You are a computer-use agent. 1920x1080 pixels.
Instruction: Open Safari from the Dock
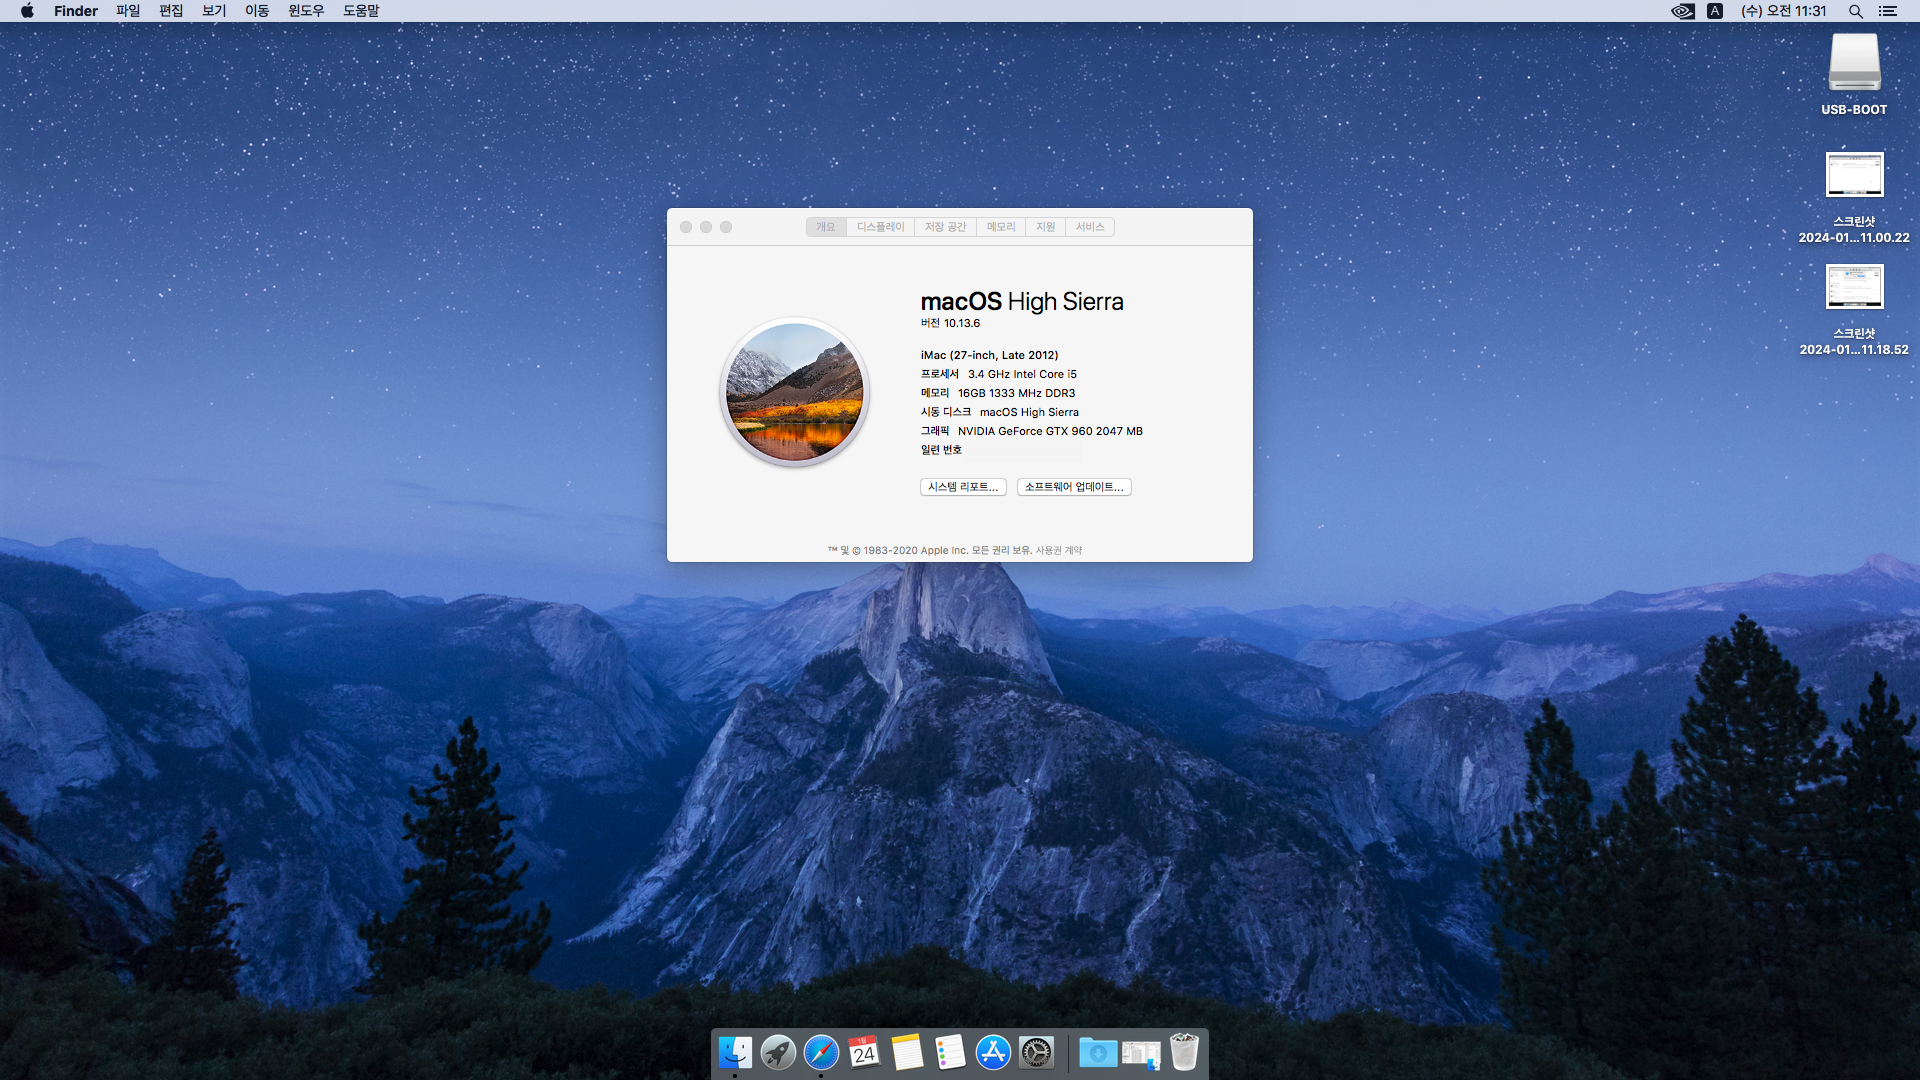[x=821, y=1052]
